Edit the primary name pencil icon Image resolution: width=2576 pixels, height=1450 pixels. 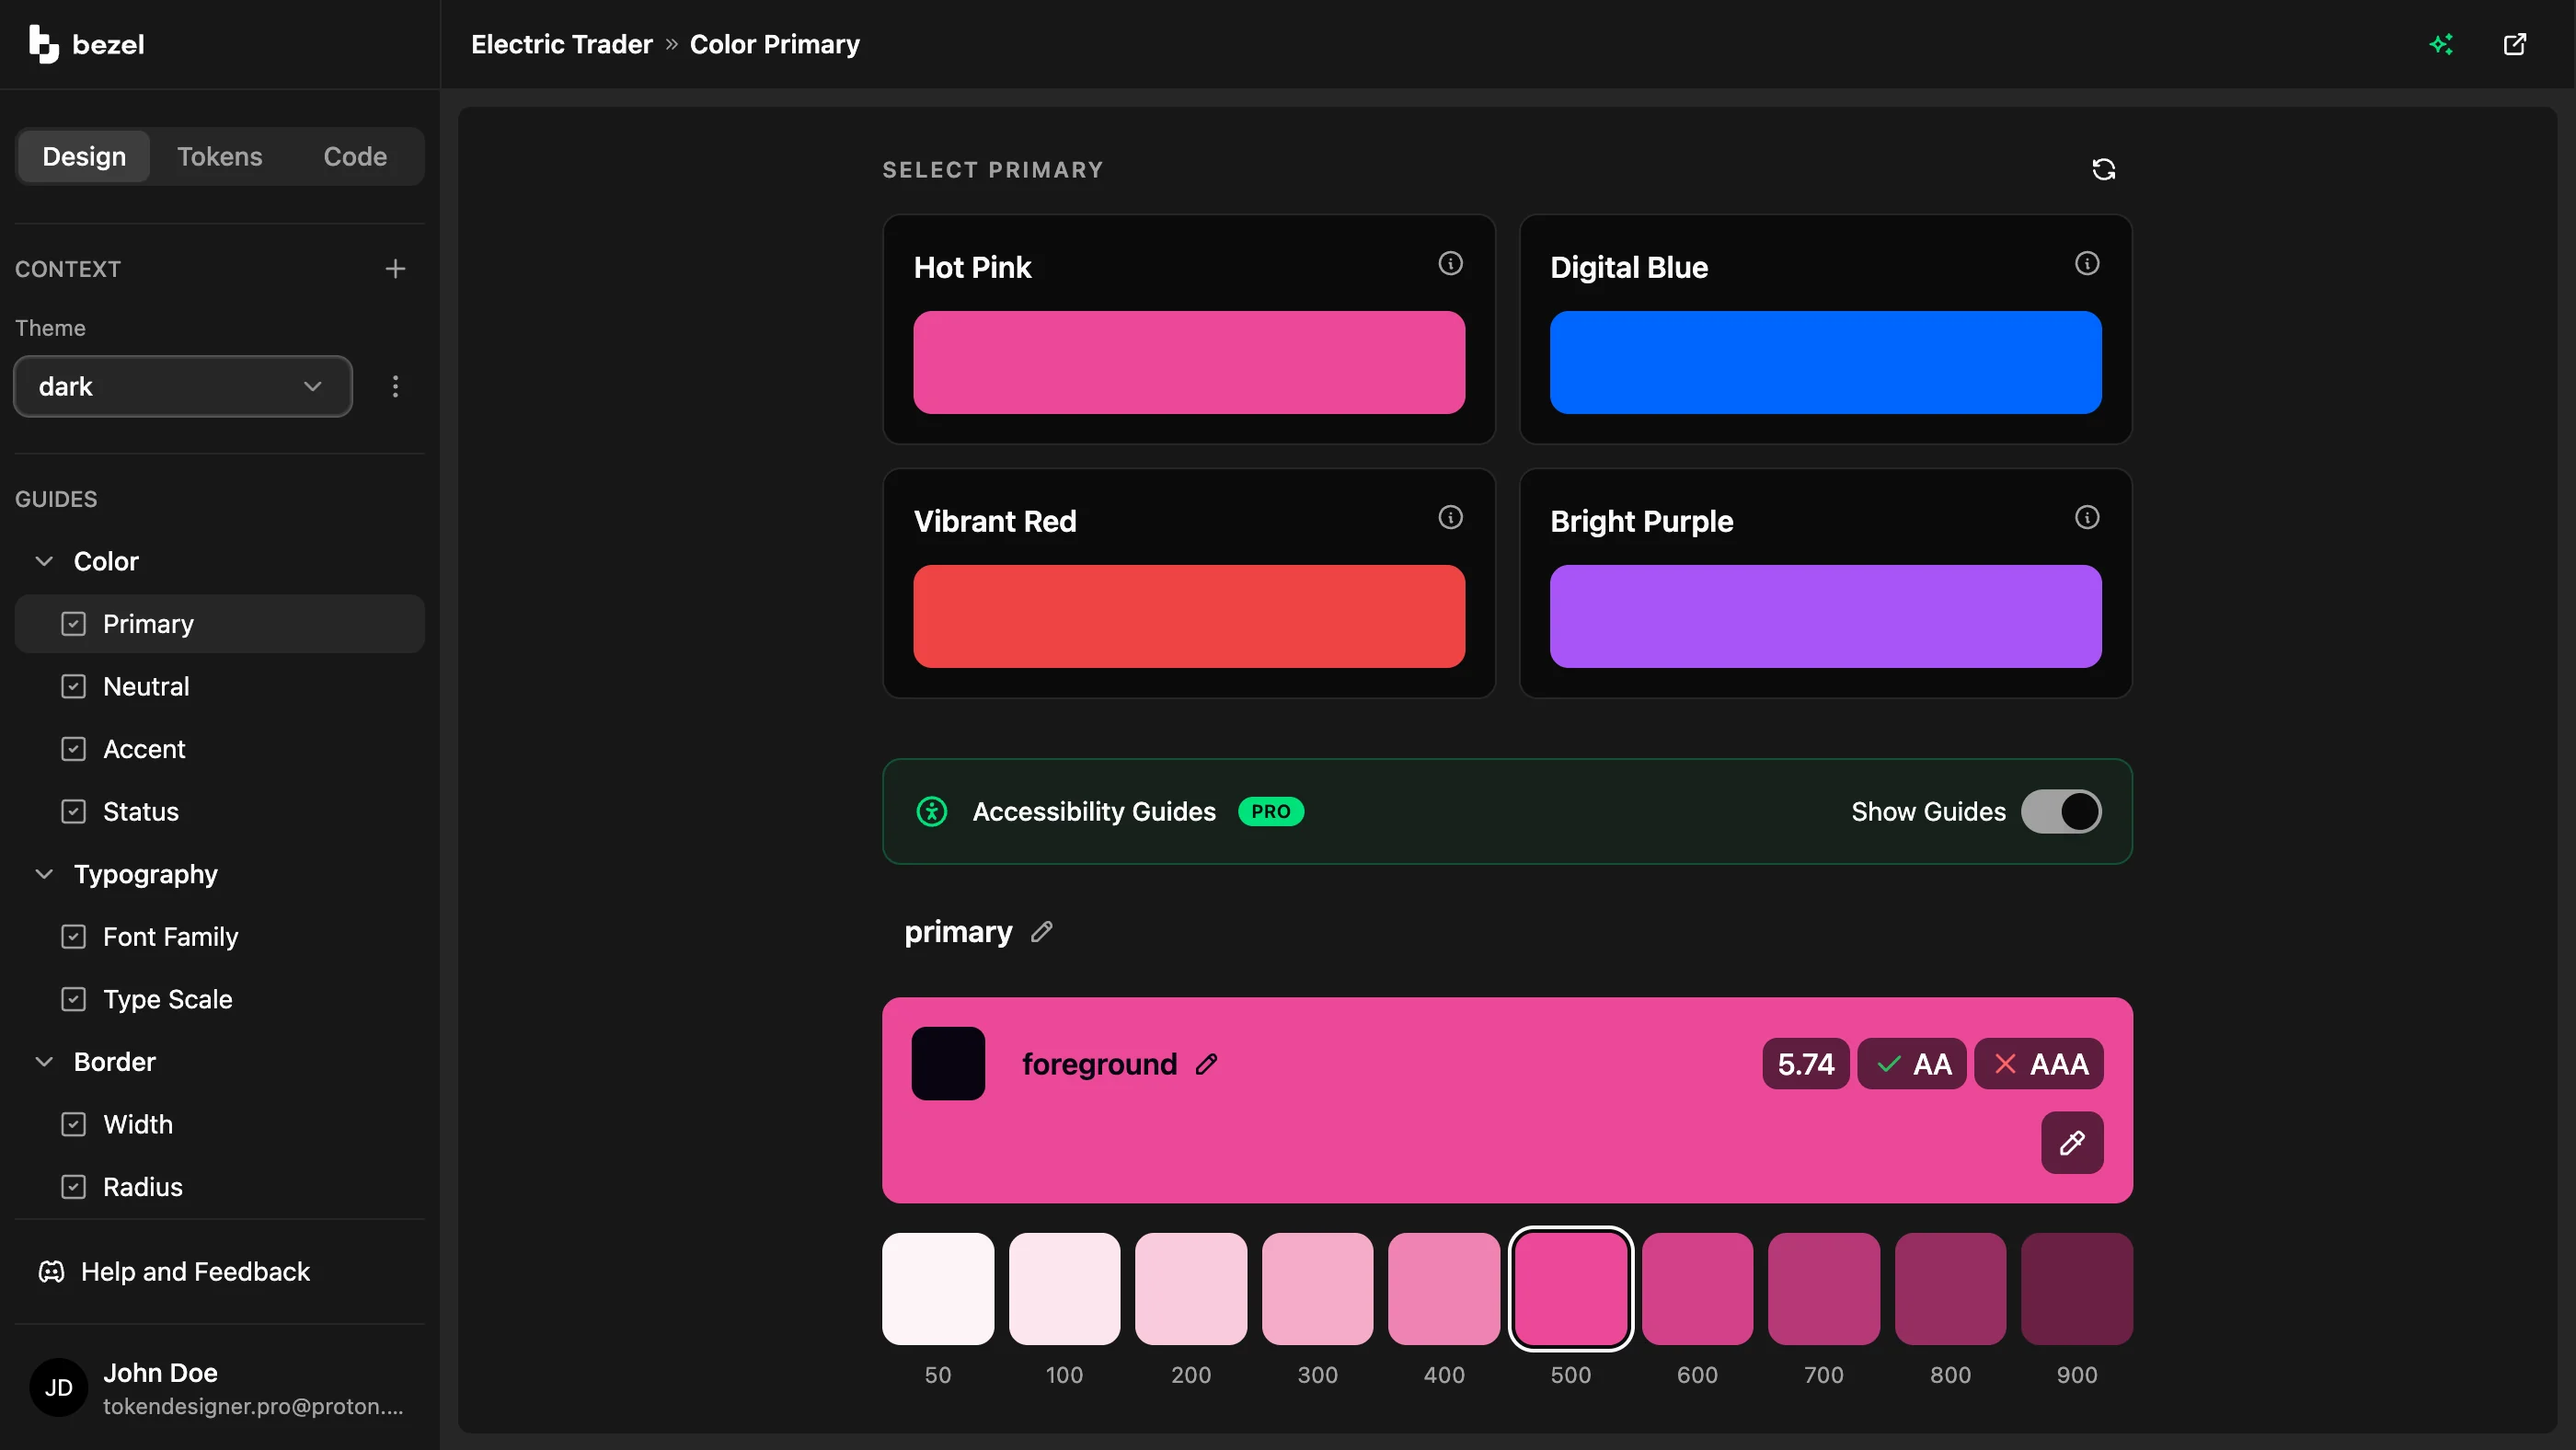[x=1041, y=932]
